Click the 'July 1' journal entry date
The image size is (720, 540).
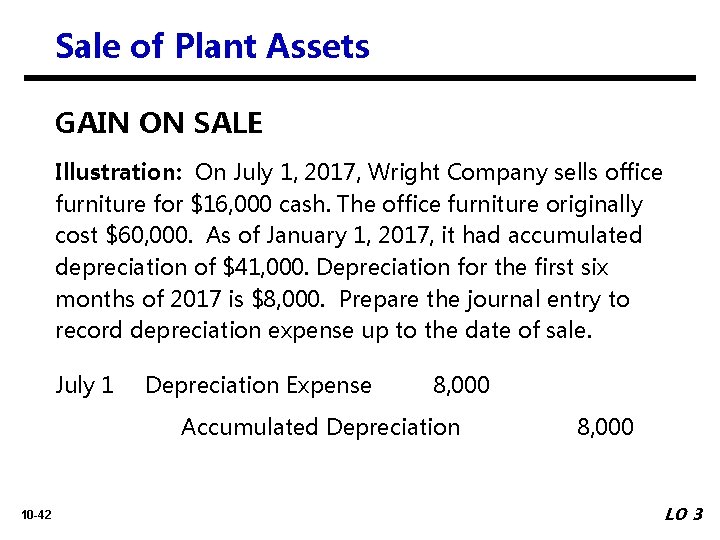pos(84,385)
